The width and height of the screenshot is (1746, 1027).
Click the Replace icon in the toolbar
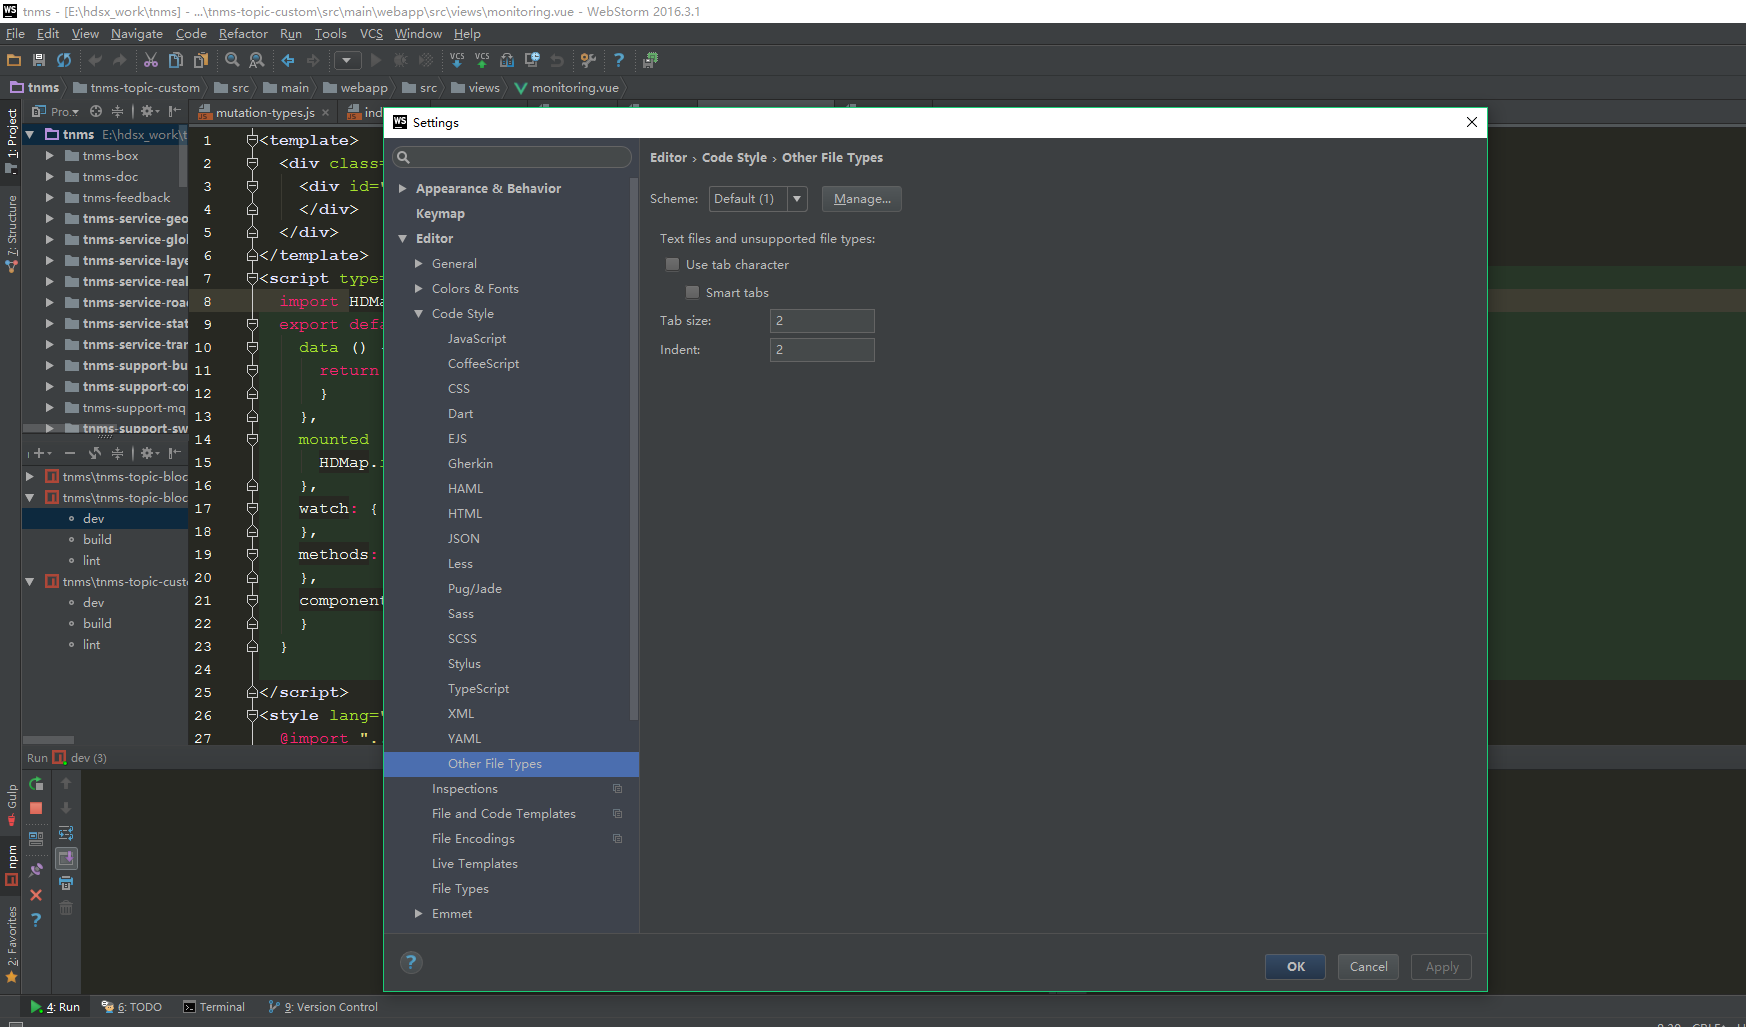[x=257, y=60]
